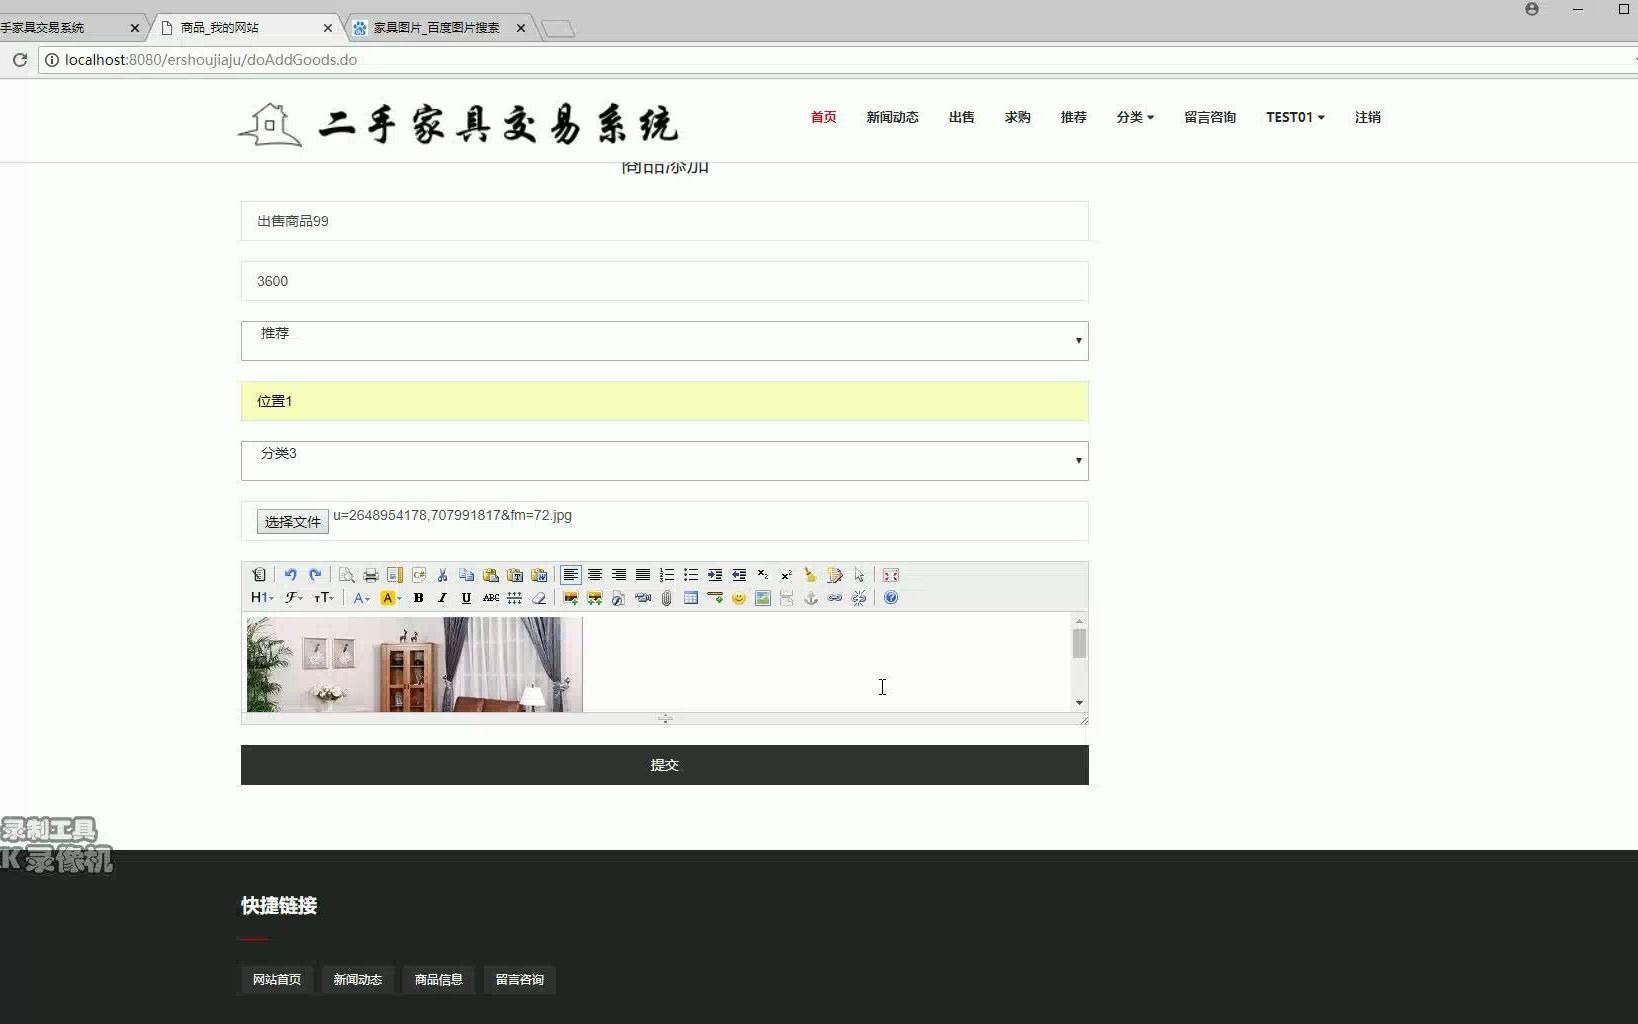Click the 注销 logout link

[x=1367, y=117]
